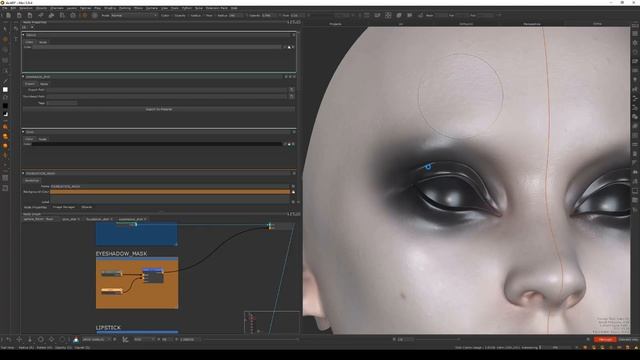Close the first node properties panel

(293, 35)
